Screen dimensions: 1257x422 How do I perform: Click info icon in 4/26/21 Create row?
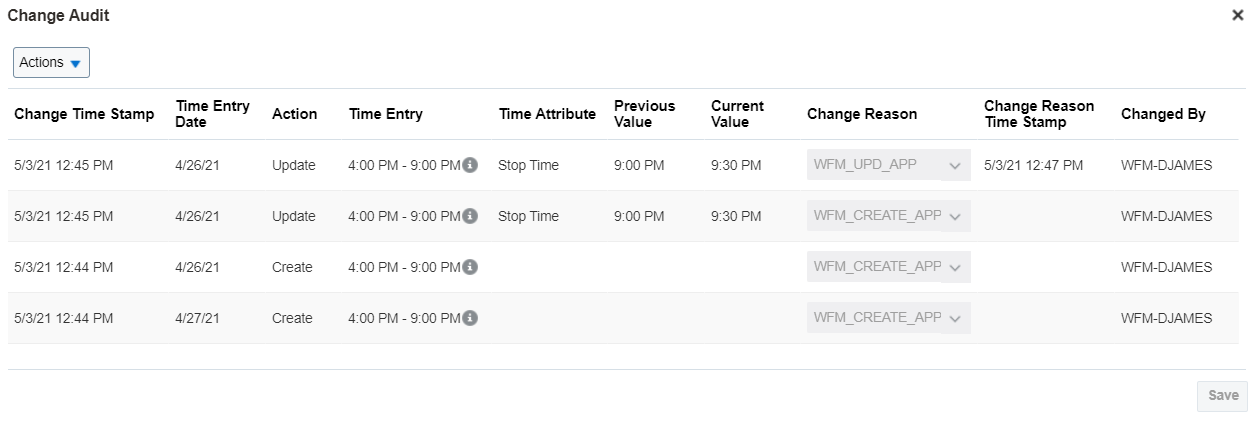tap(470, 267)
